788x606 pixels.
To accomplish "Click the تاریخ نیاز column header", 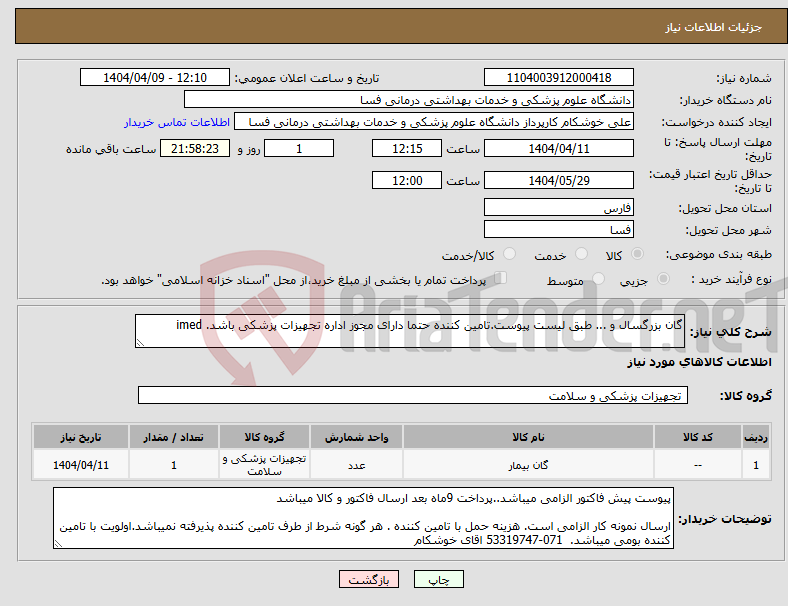I will pyautogui.click(x=81, y=437).
